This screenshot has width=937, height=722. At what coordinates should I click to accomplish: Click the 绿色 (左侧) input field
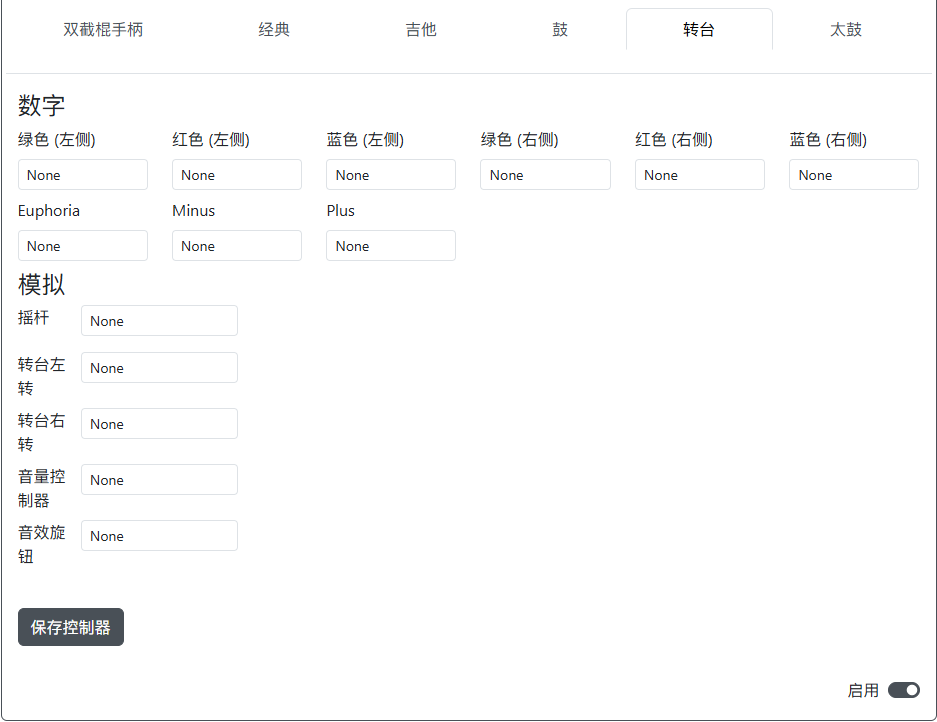pos(82,174)
